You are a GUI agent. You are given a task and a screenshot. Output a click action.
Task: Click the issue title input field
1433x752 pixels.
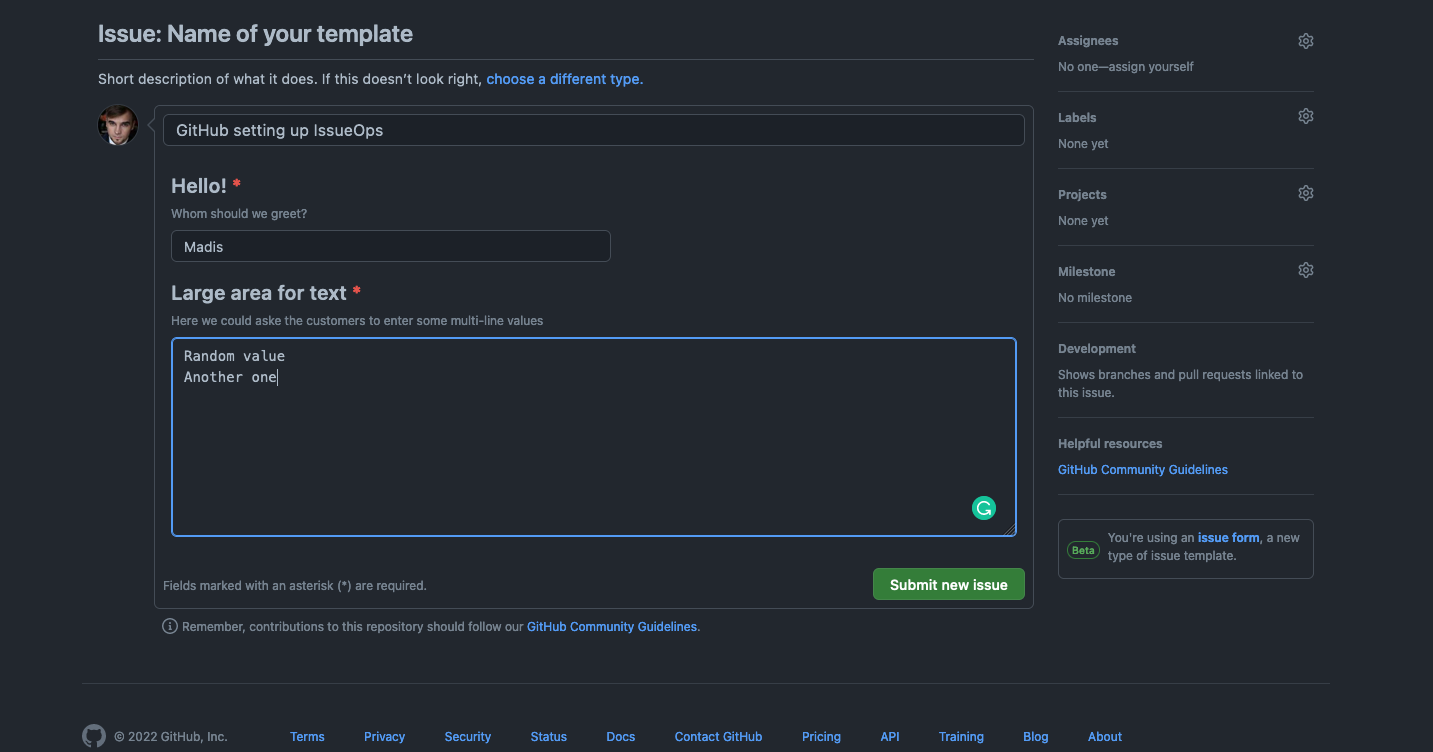pos(593,130)
